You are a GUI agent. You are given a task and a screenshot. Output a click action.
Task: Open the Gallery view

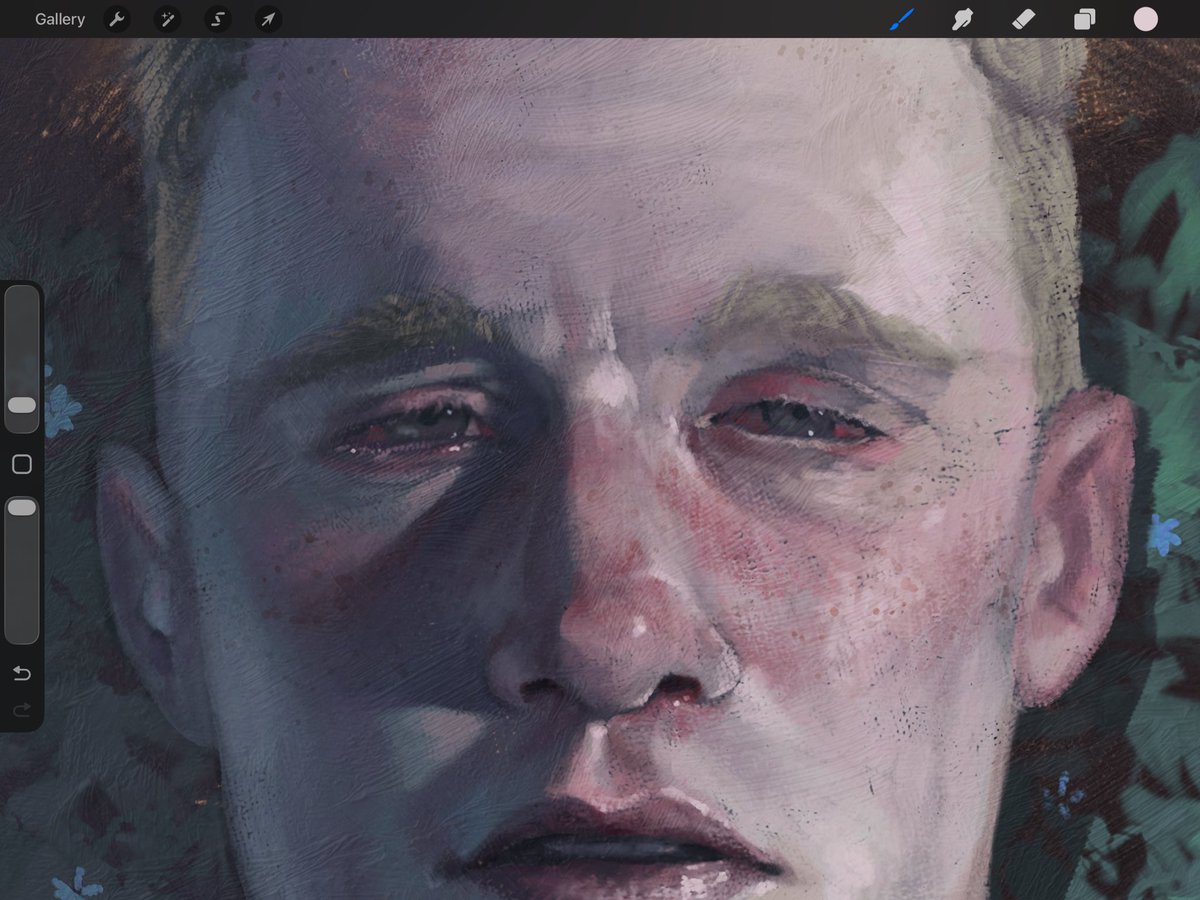60,19
